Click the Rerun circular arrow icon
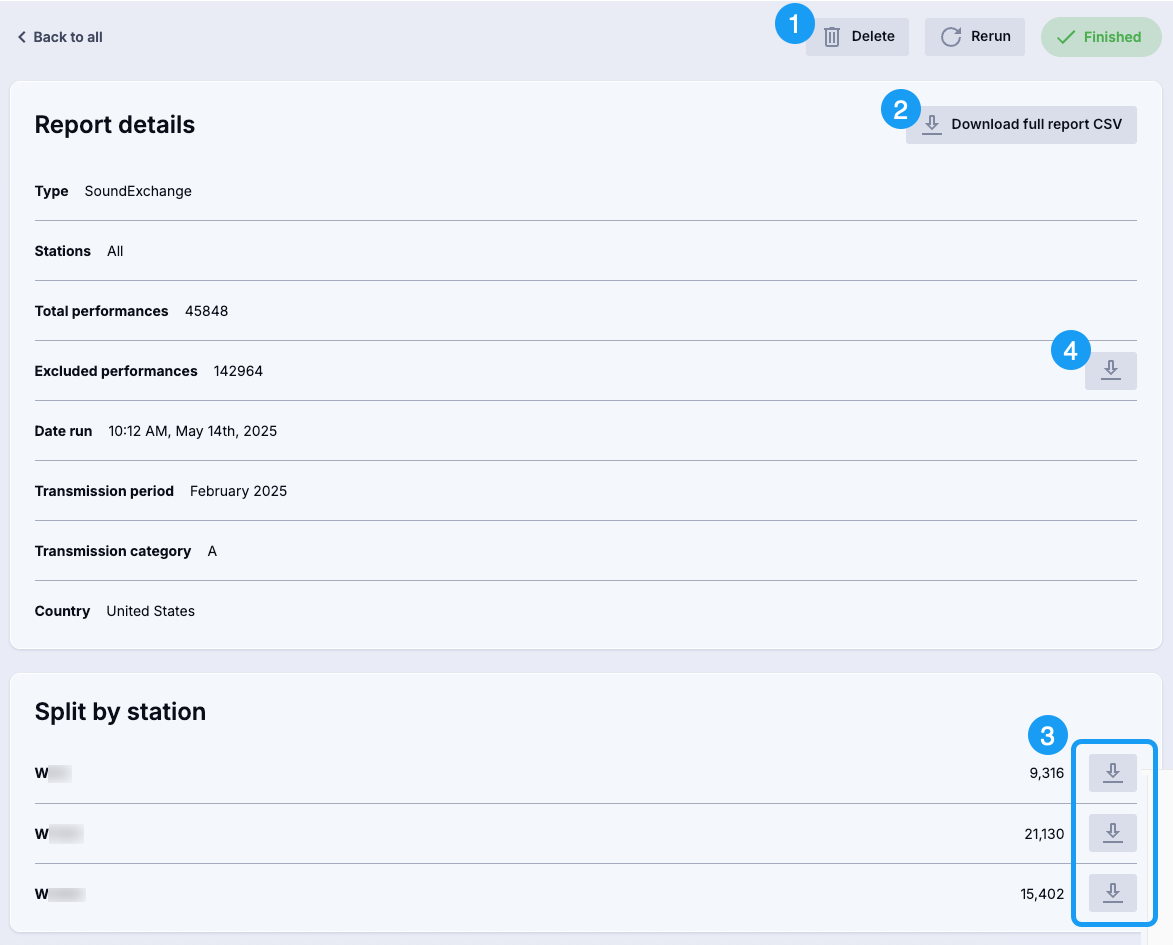1173x945 pixels. tap(951, 37)
